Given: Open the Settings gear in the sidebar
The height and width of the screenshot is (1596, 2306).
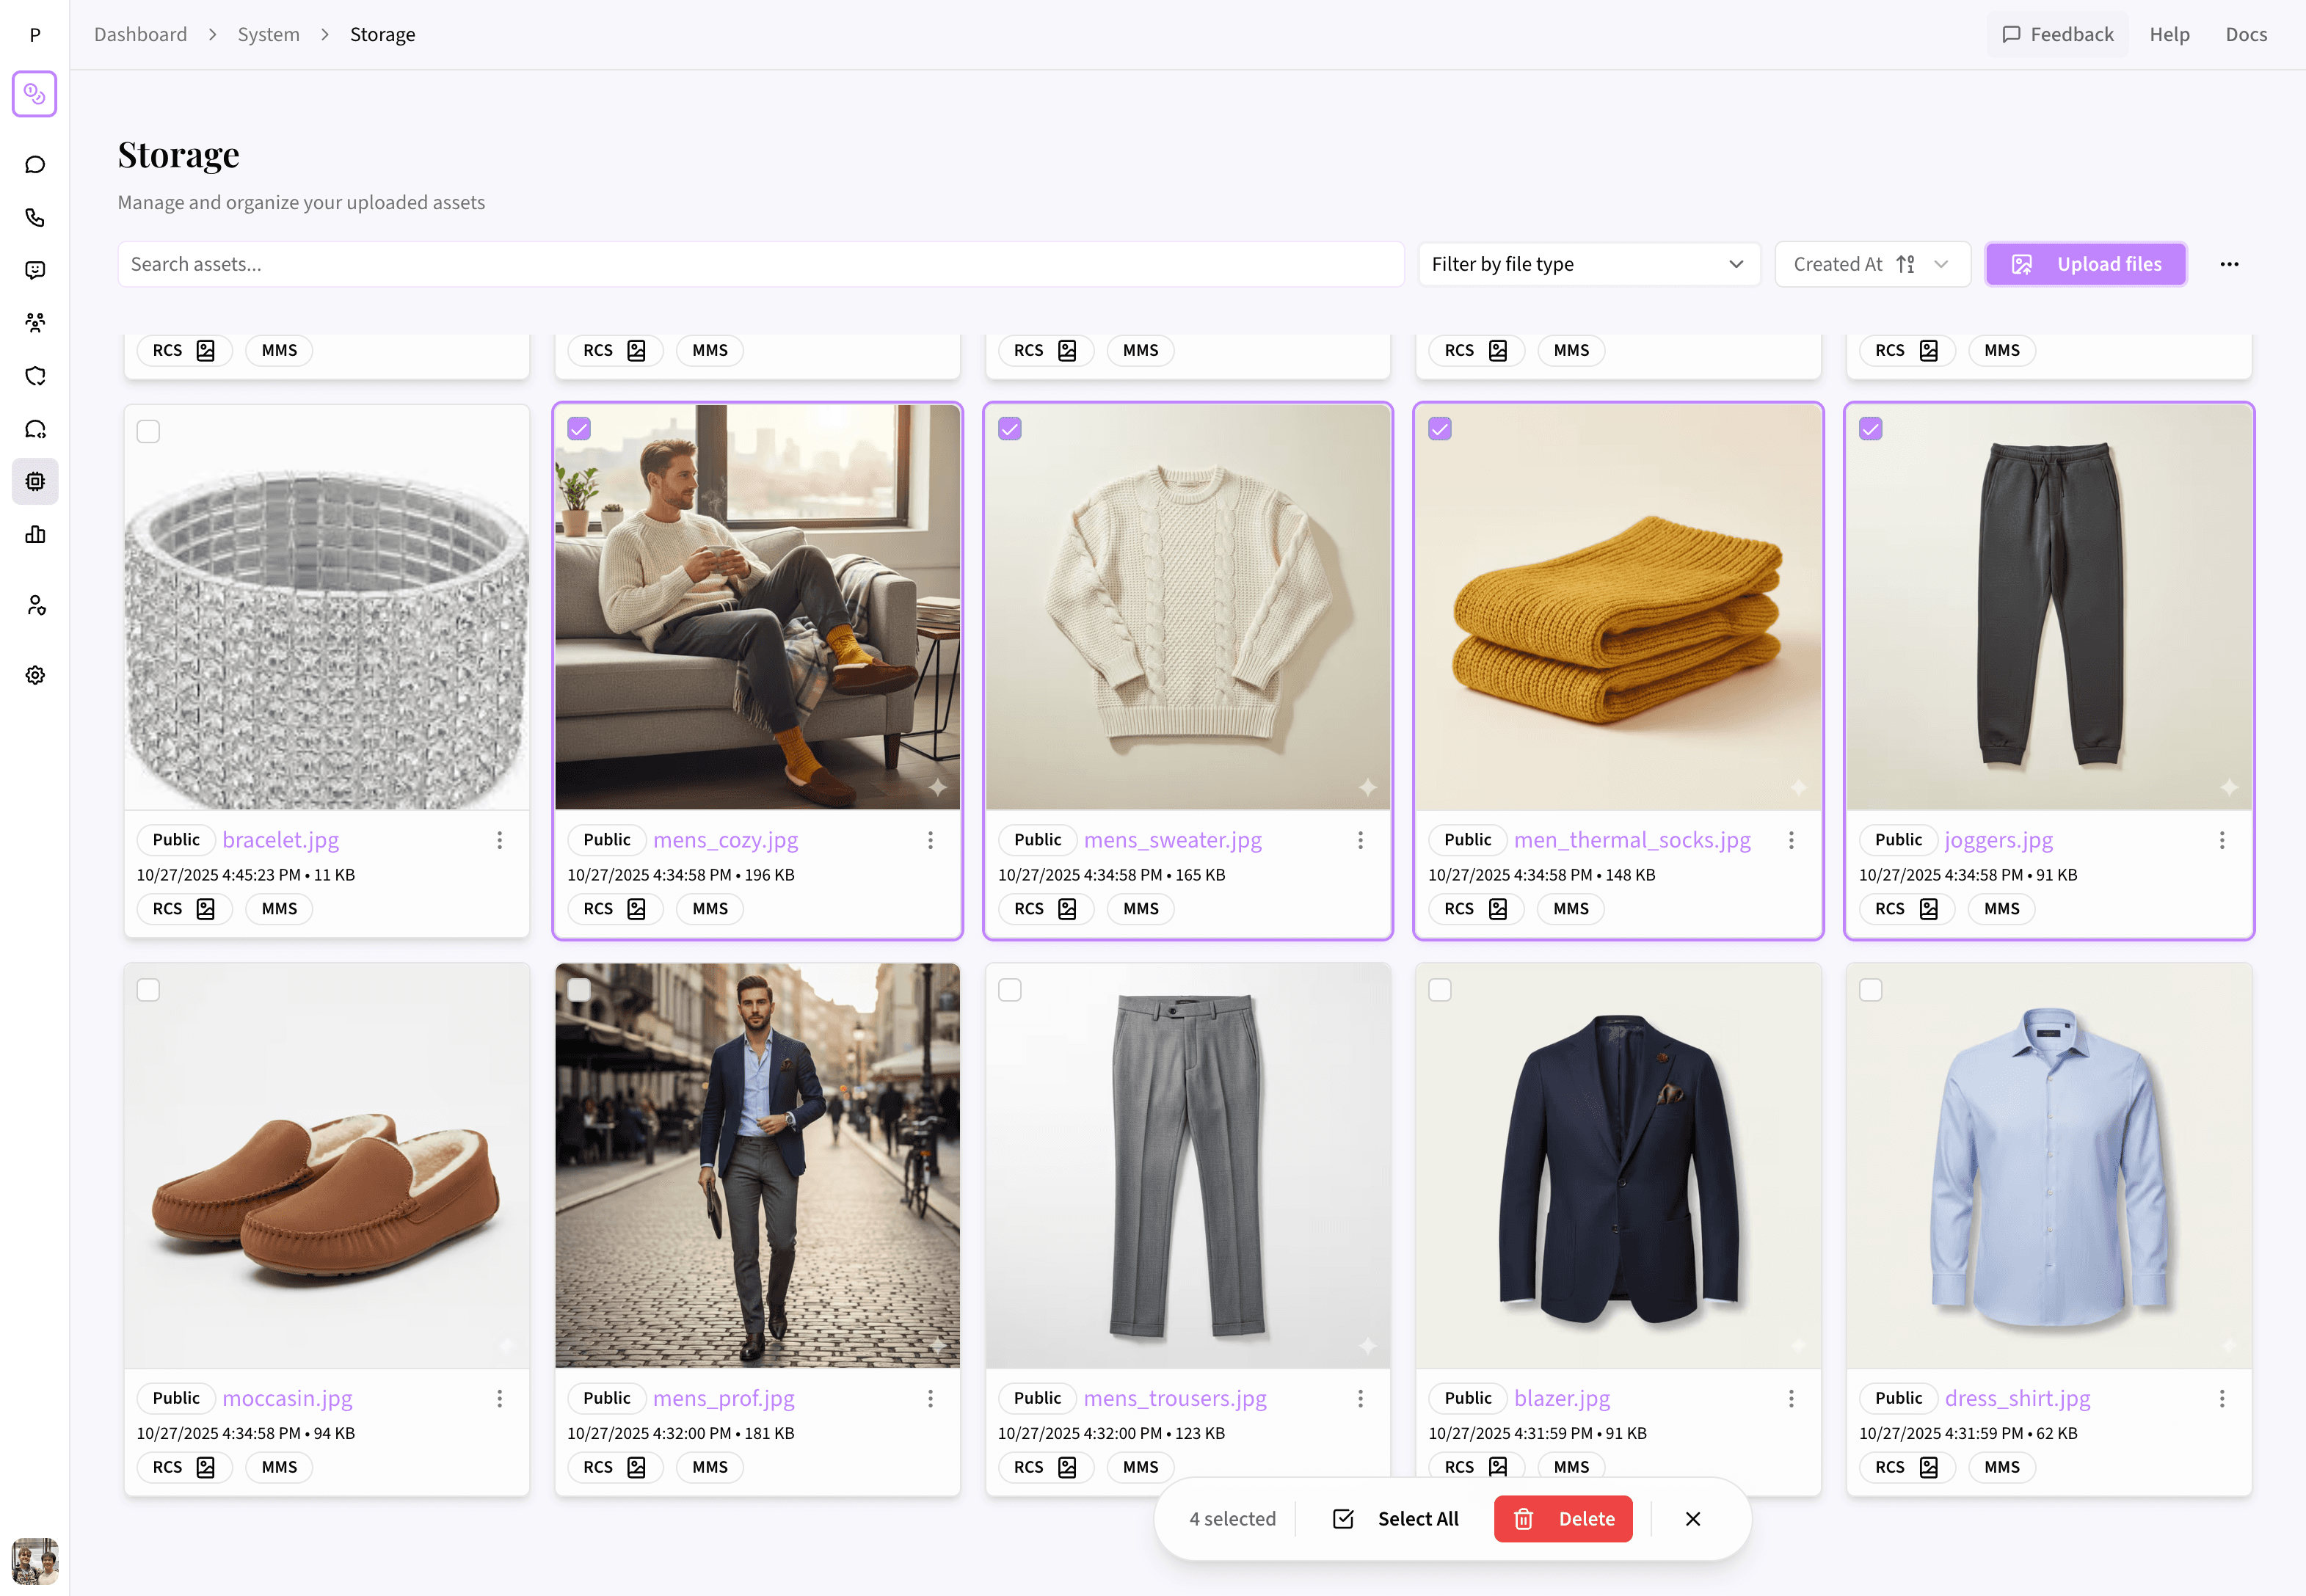Looking at the screenshot, I should coord(35,674).
